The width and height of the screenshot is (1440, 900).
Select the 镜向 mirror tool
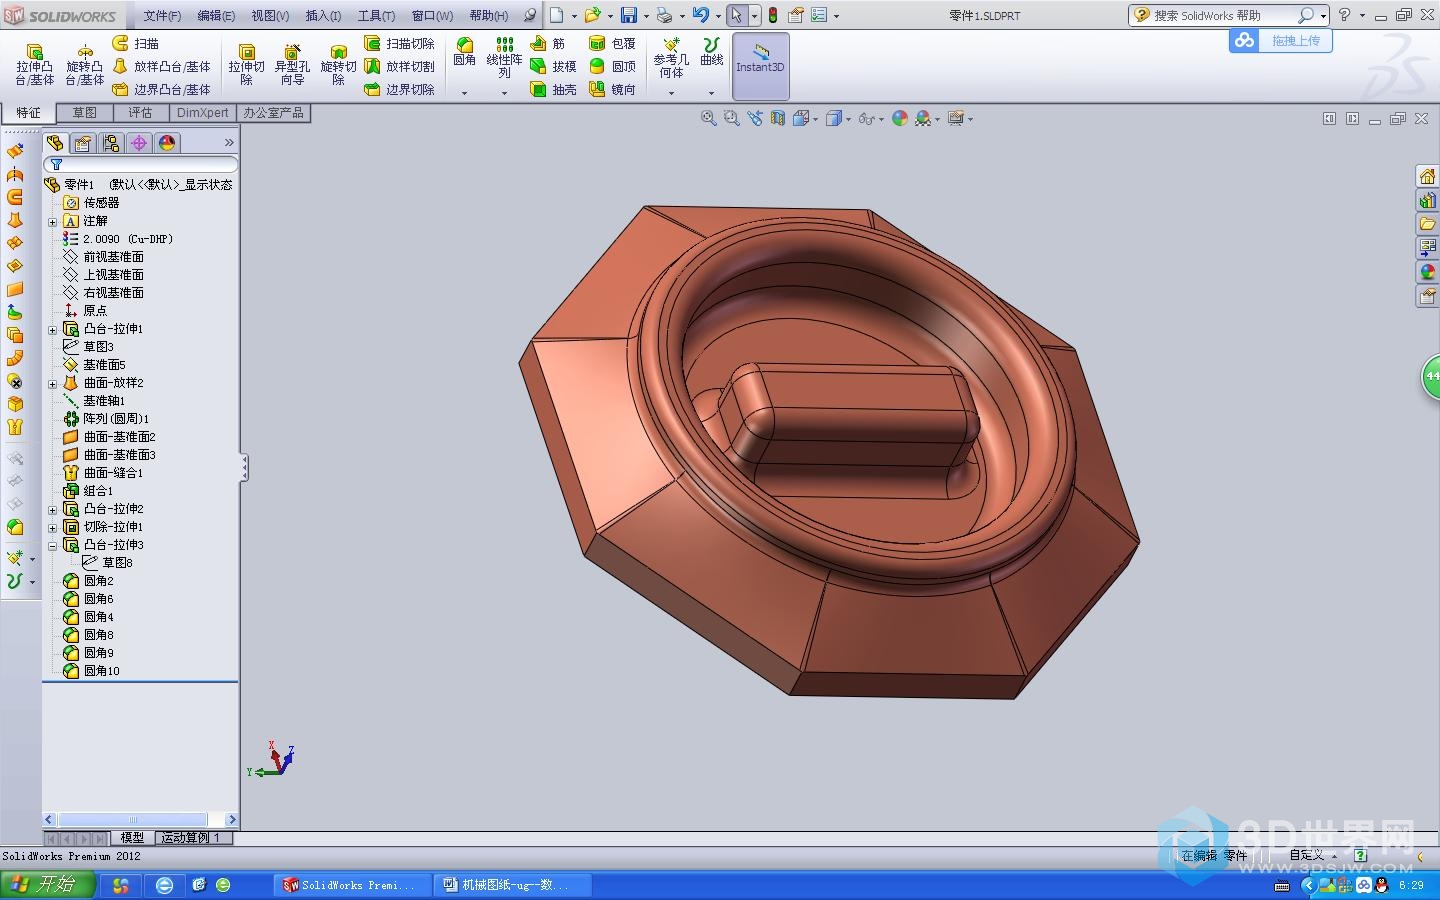pyautogui.click(x=612, y=89)
